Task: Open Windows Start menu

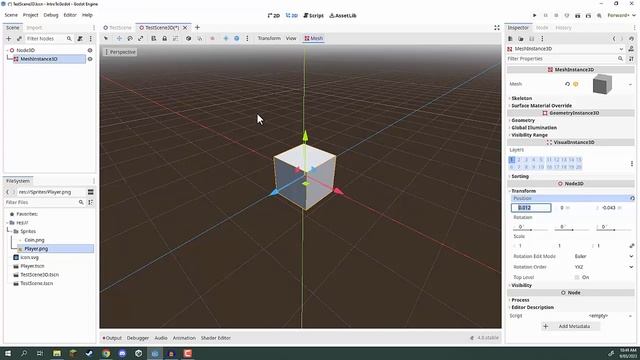Action: 8,353
